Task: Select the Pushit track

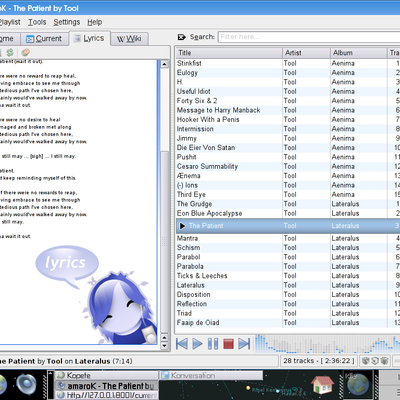Action: [x=186, y=157]
